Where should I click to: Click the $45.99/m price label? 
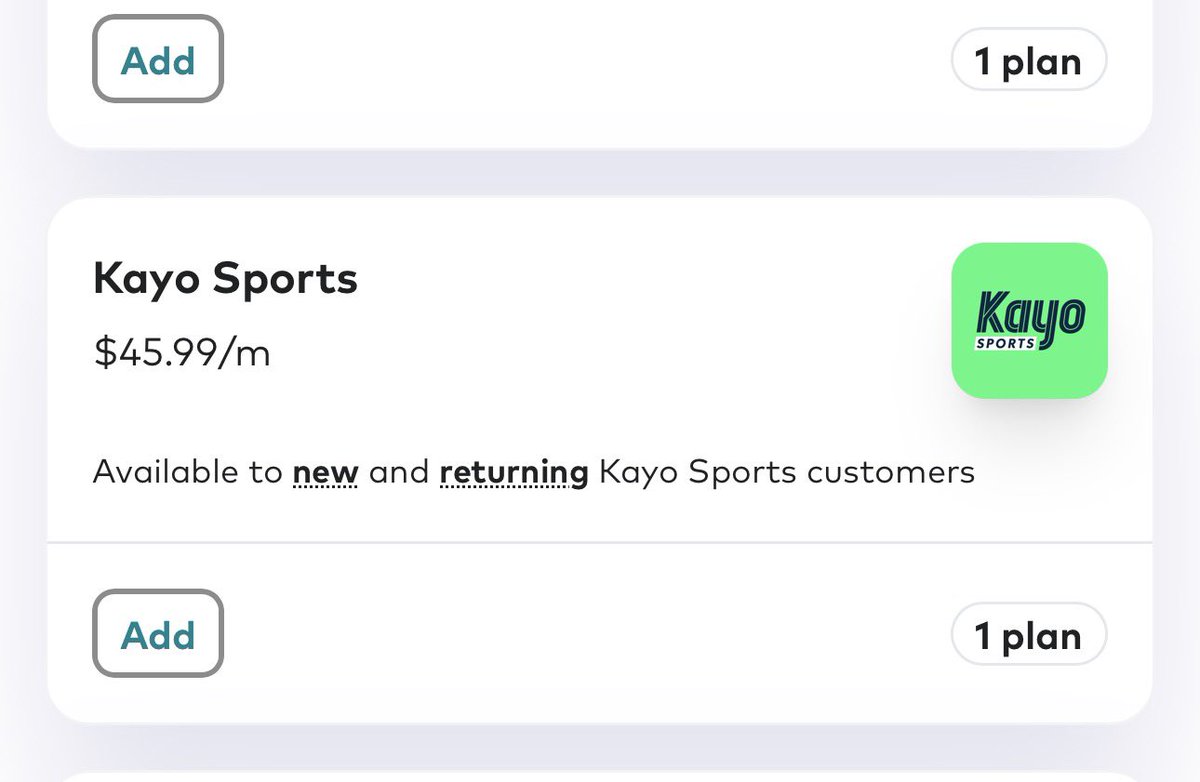click(182, 352)
